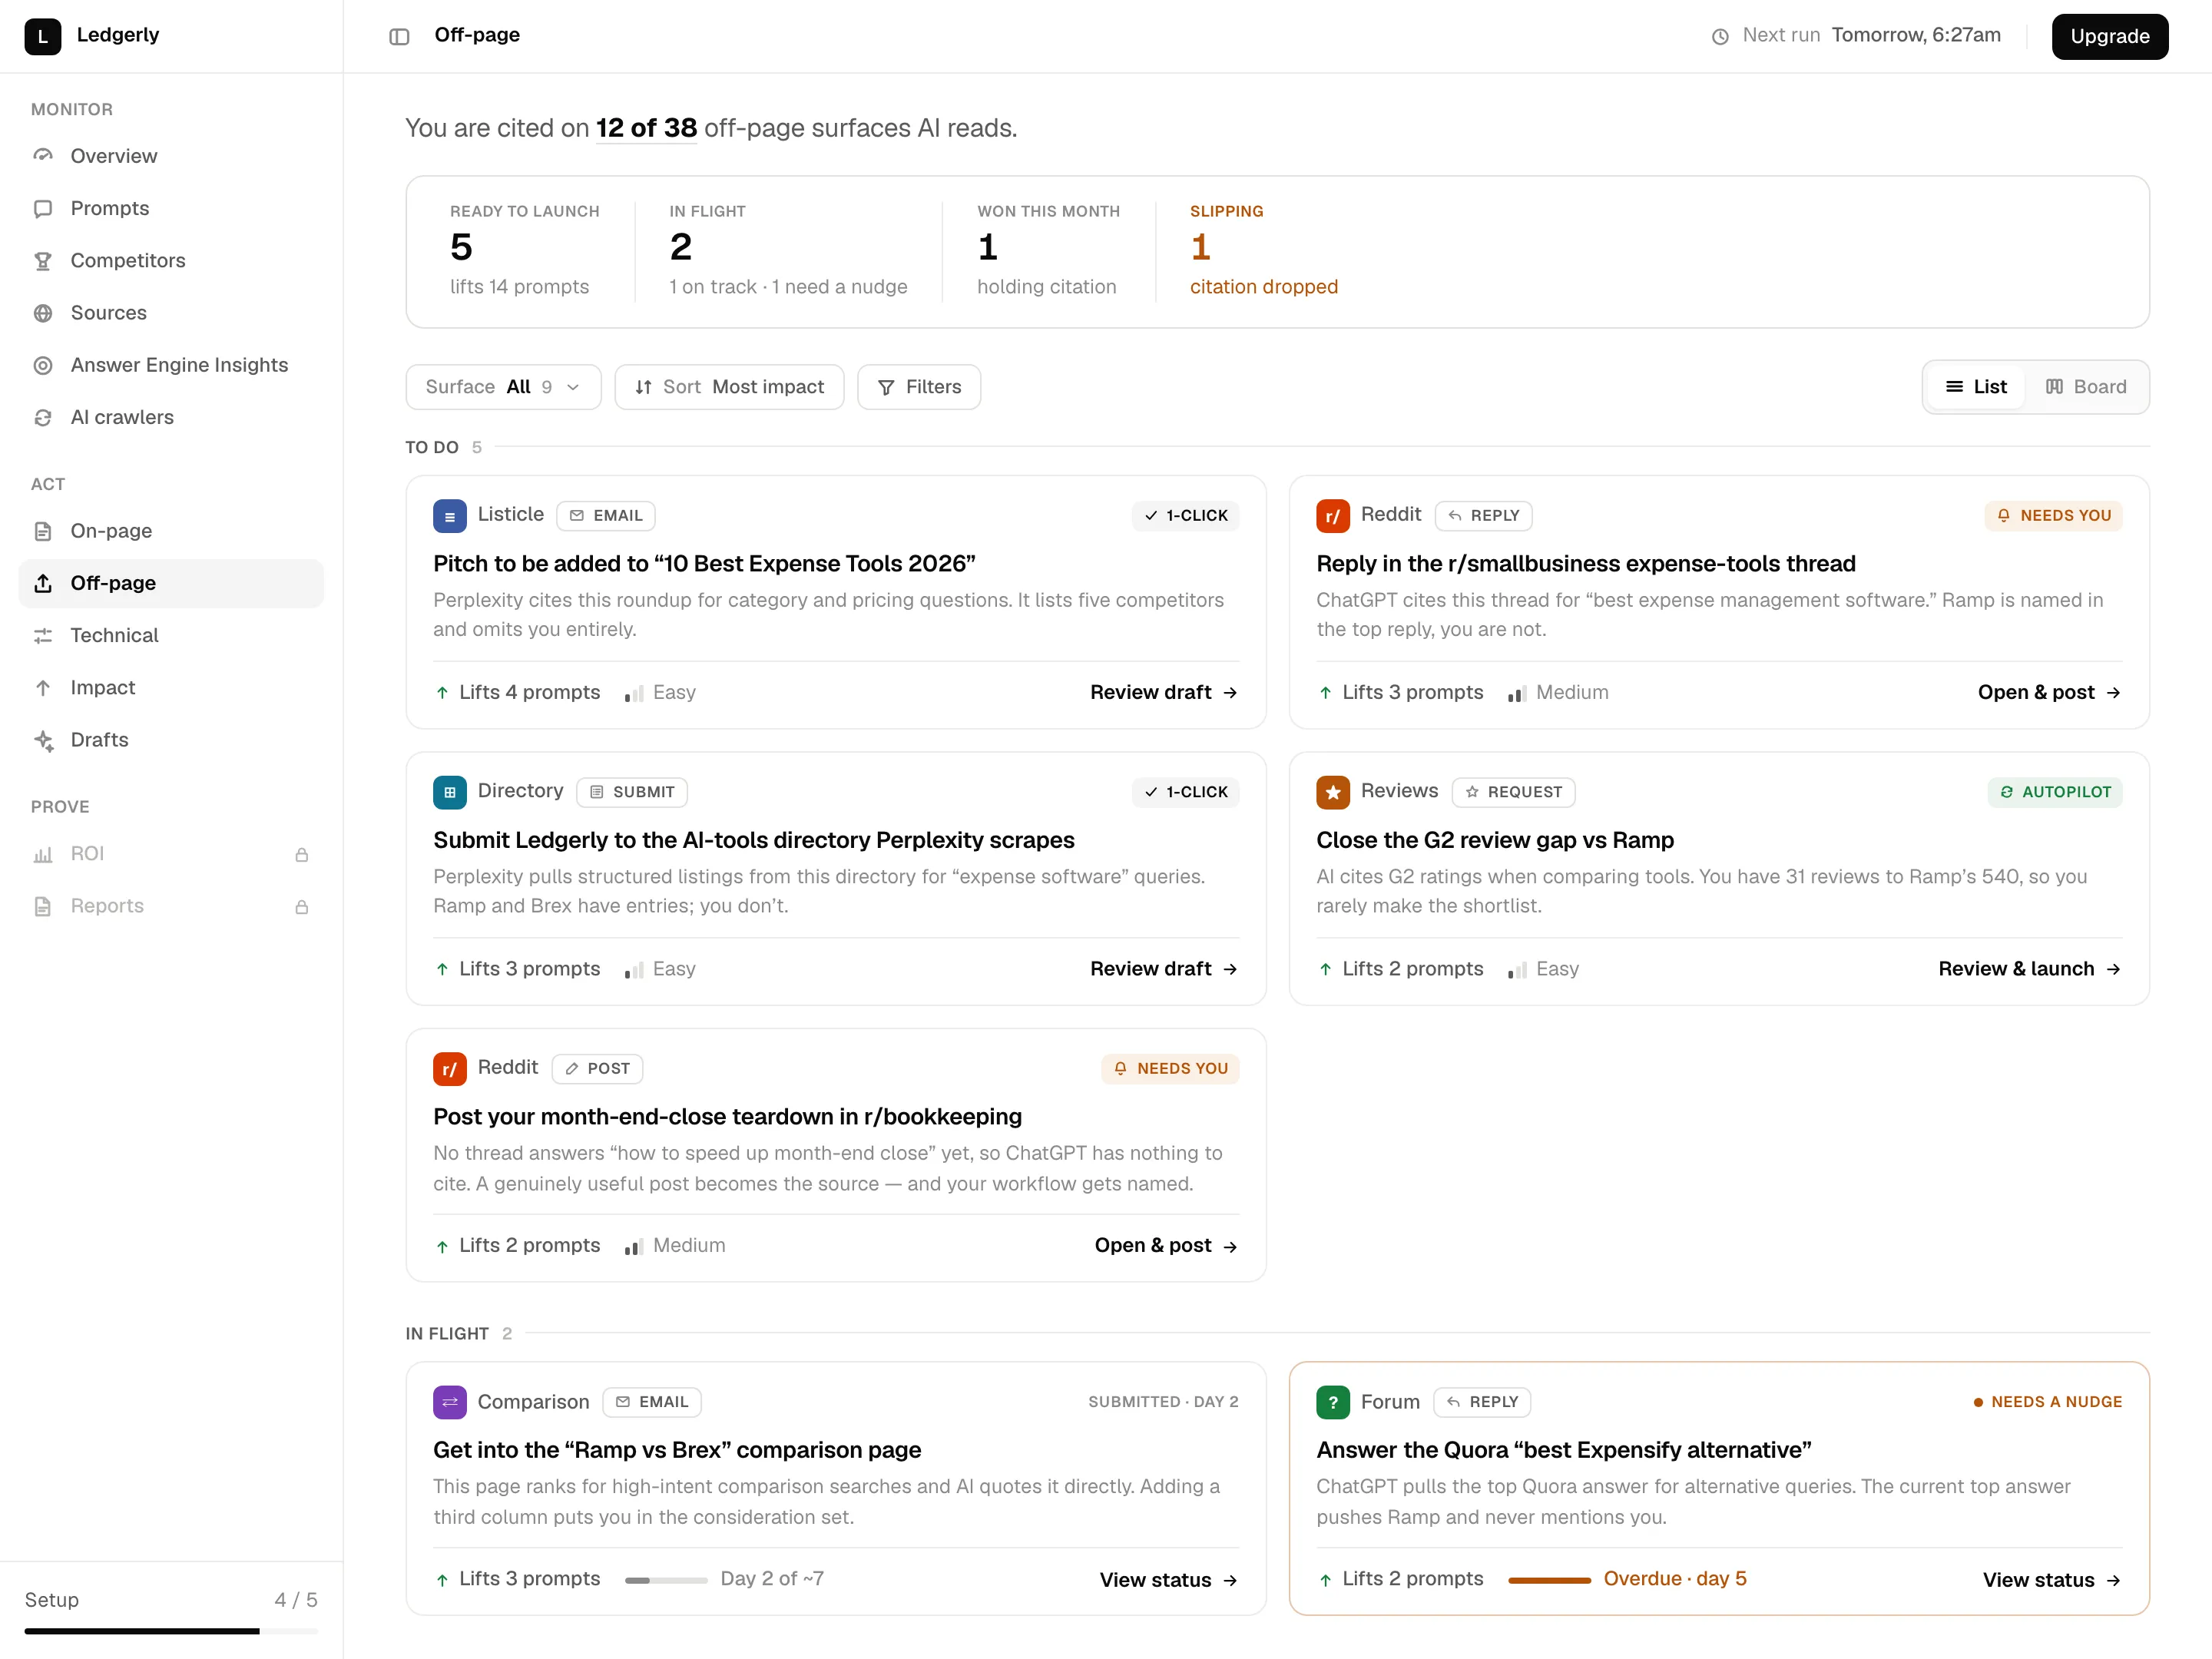Review draft for the Listicle pitch
This screenshot has height=1659, width=2212.
click(x=1164, y=692)
